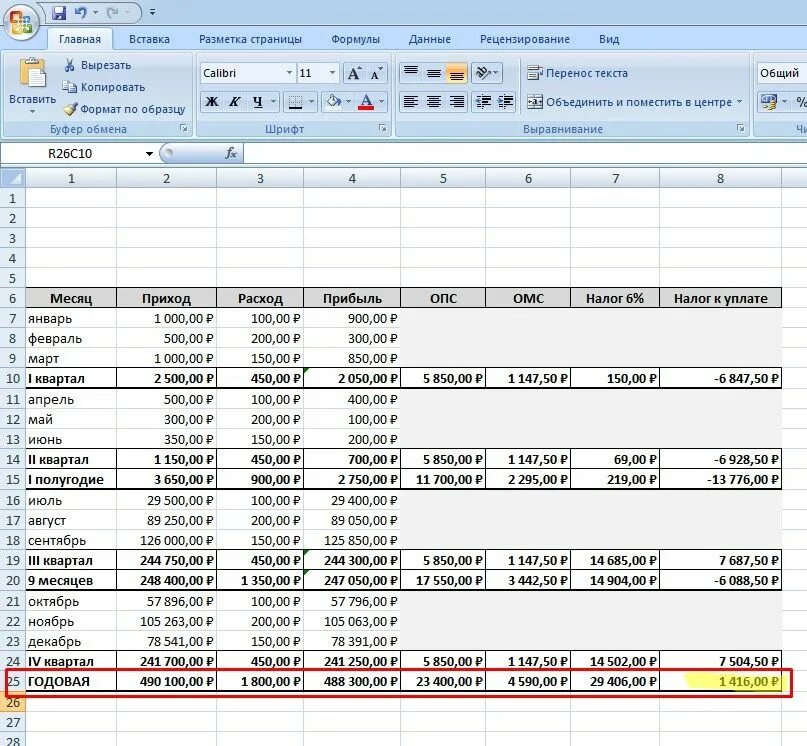This screenshot has height=746, width=807.
Task: Enable Перенос текста text wrapping
Action: pos(577,73)
